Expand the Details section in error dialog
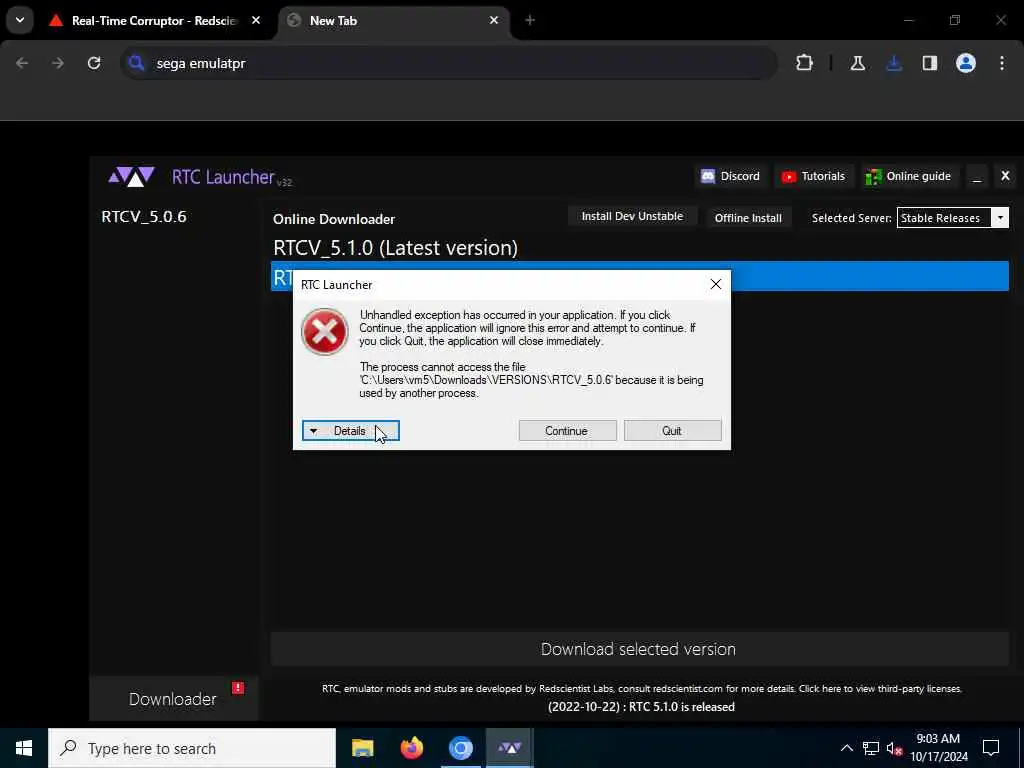This screenshot has width=1024, height=768. click(351, 431)
